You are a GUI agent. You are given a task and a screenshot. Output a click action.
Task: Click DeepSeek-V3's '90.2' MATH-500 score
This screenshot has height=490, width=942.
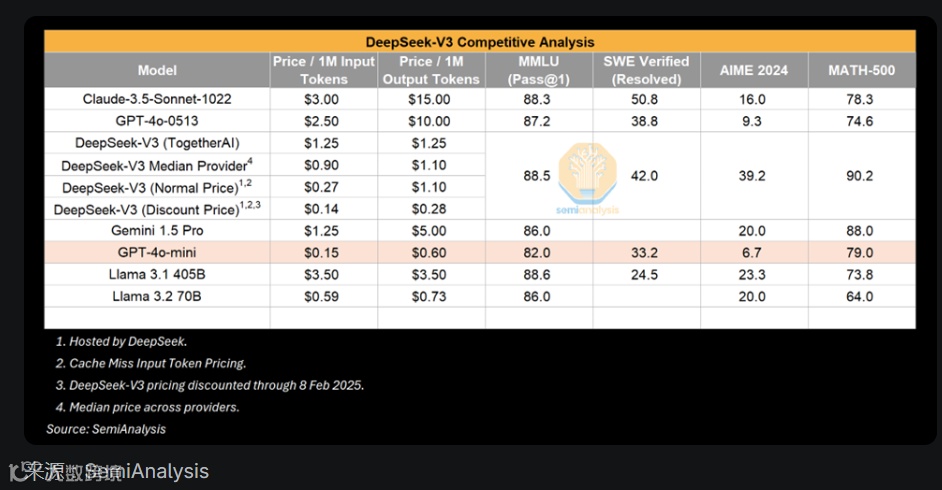tap(860, 176)
